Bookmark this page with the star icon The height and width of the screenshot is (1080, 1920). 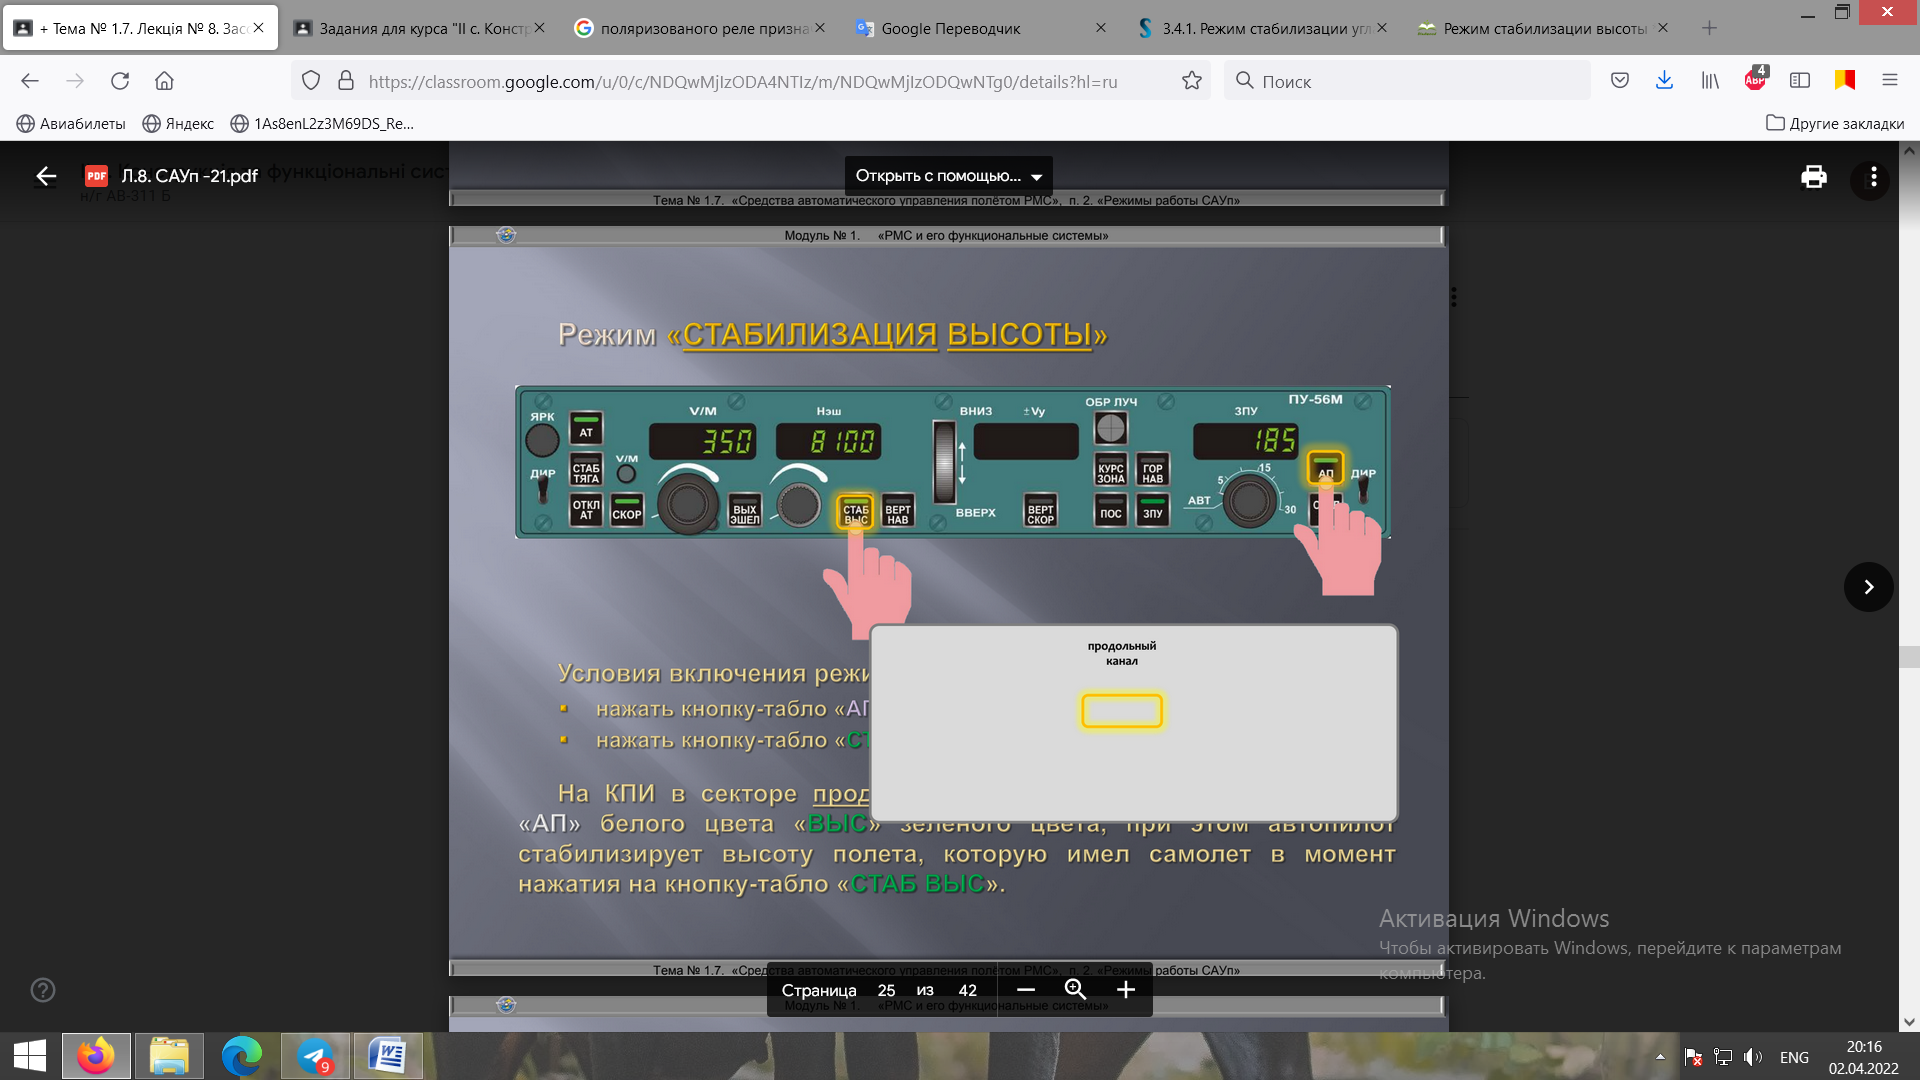(x=1192, y=81)
